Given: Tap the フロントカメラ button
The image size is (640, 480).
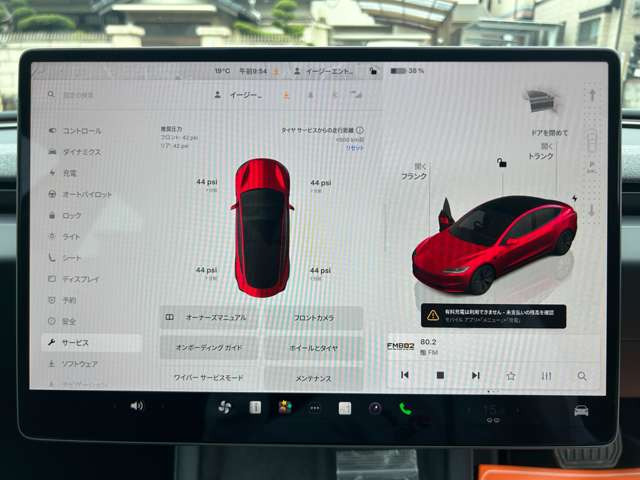Looking at the screenshot, I should pos(314,318).
